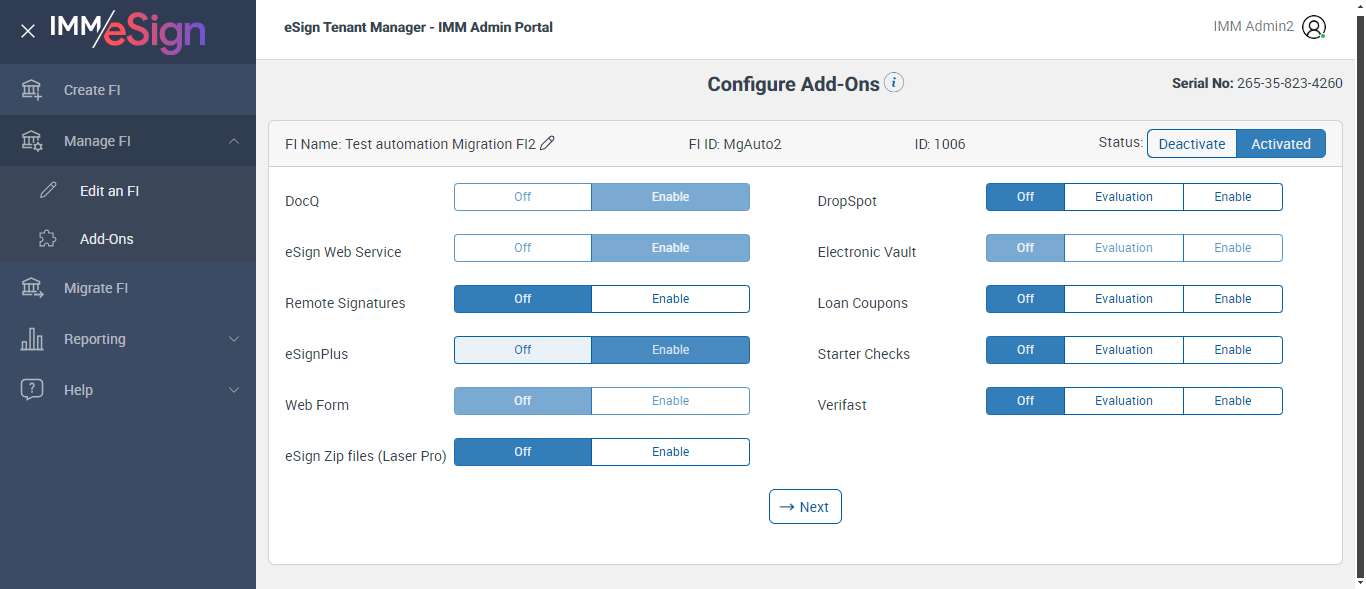
Task: Click the Reporting bar chart icon
Action: [x=32, y=339]
